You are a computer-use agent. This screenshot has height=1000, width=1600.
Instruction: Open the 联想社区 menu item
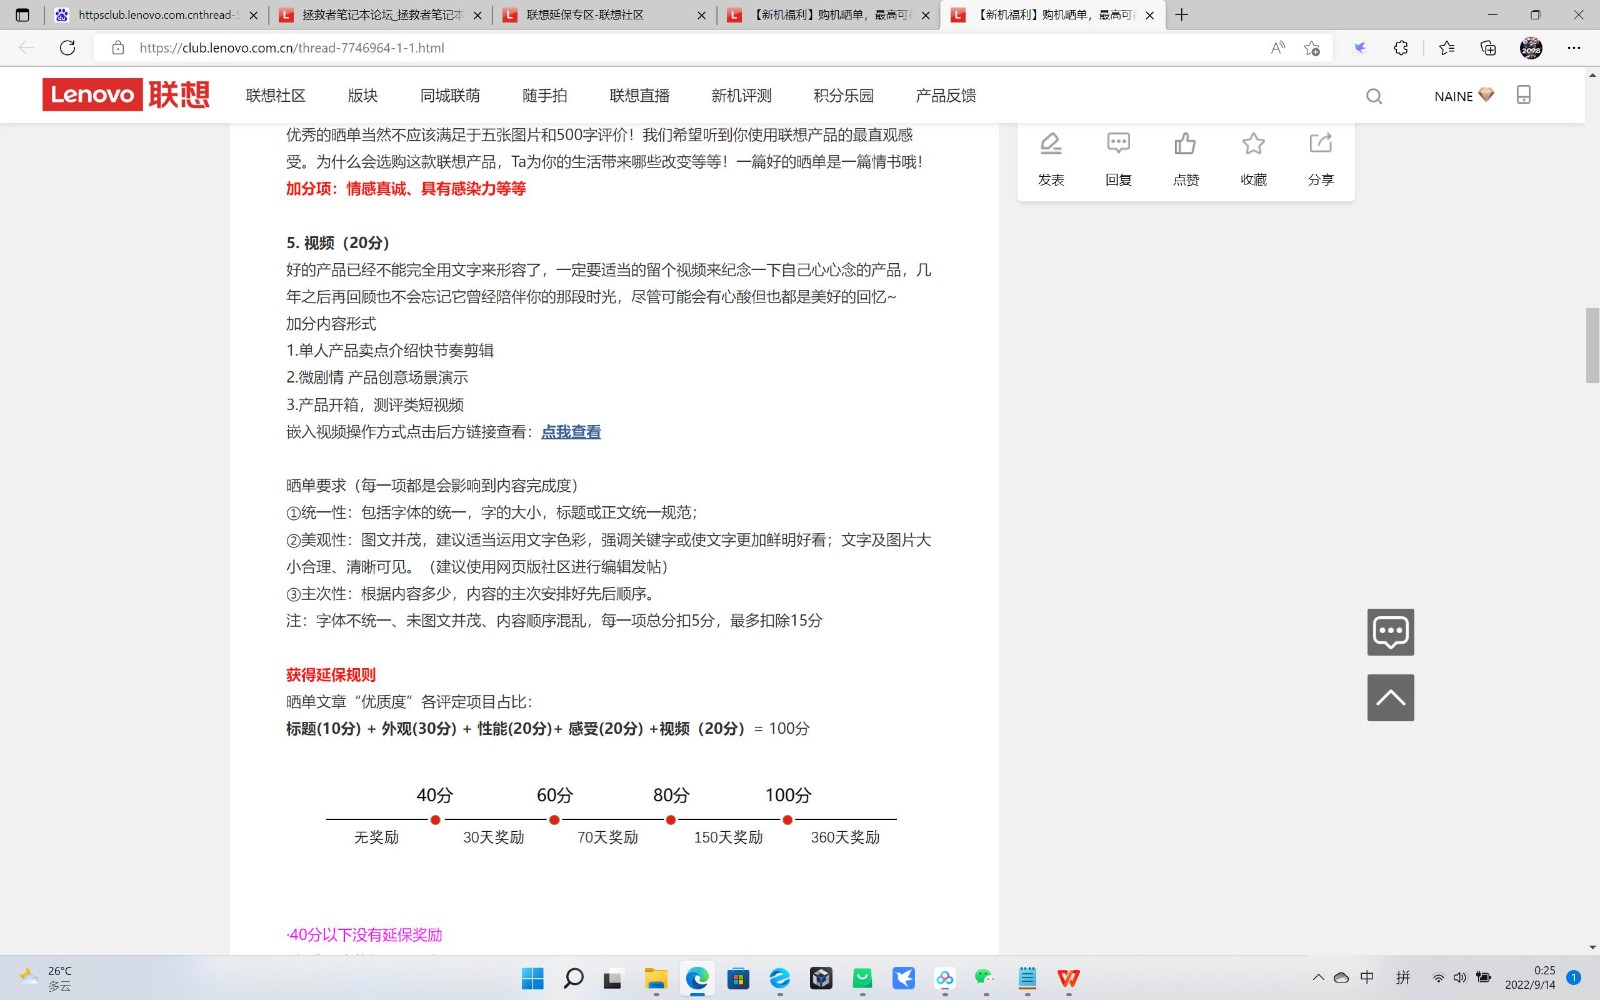(x=276, y=96)
